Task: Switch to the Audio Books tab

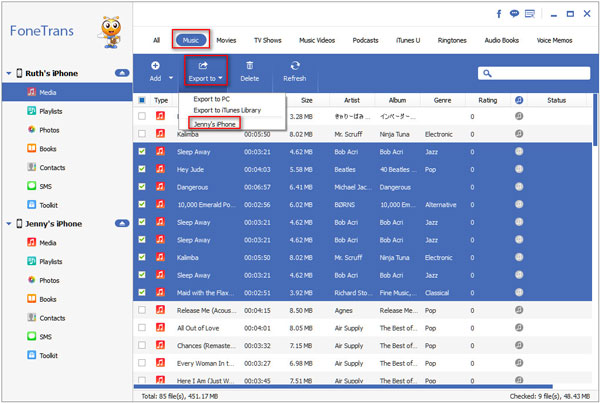Action: click(502, 40)
